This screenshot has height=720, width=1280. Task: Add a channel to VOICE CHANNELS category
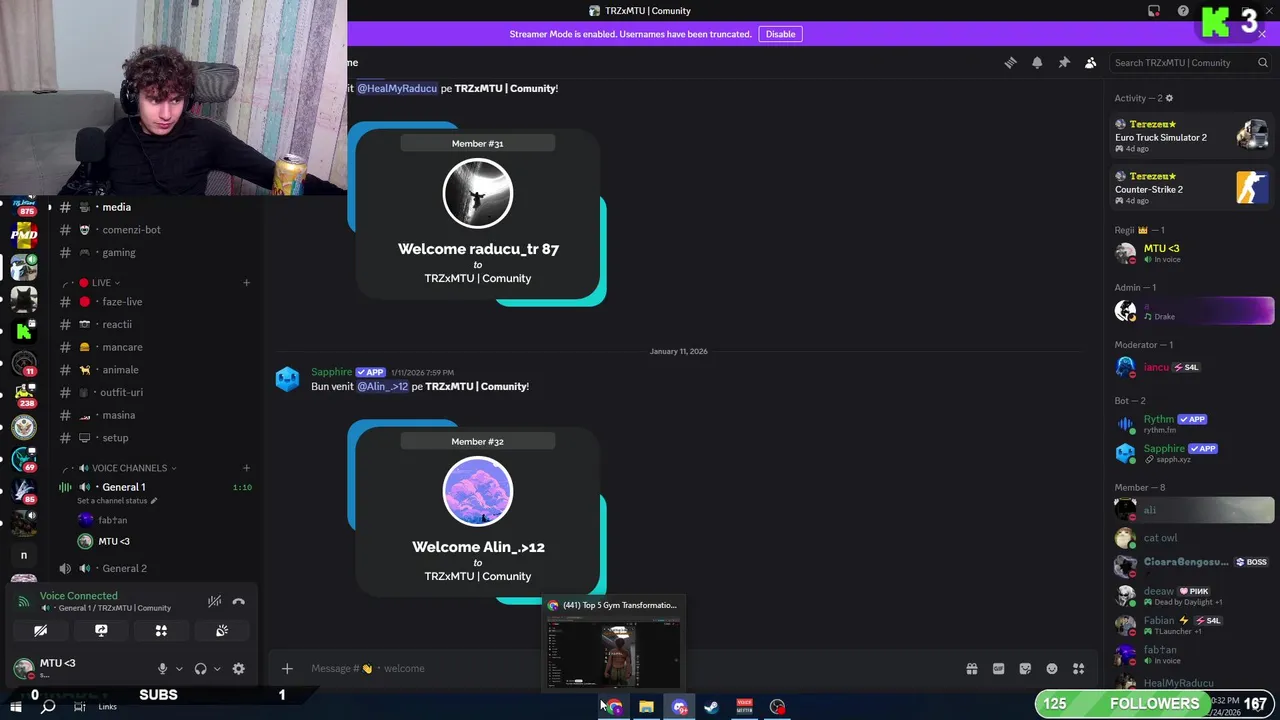point(246,468)
